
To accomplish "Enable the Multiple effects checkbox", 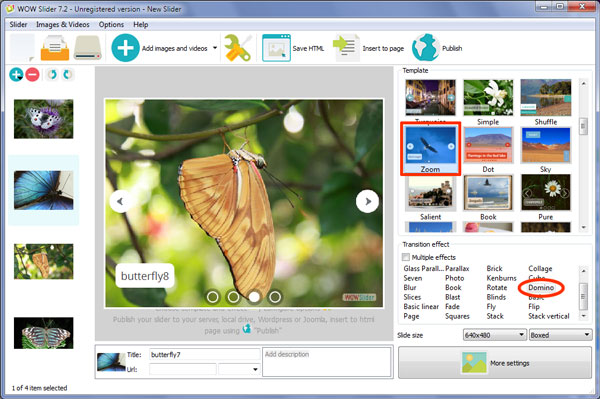I will pyautogui.click(x=406, y=257).
